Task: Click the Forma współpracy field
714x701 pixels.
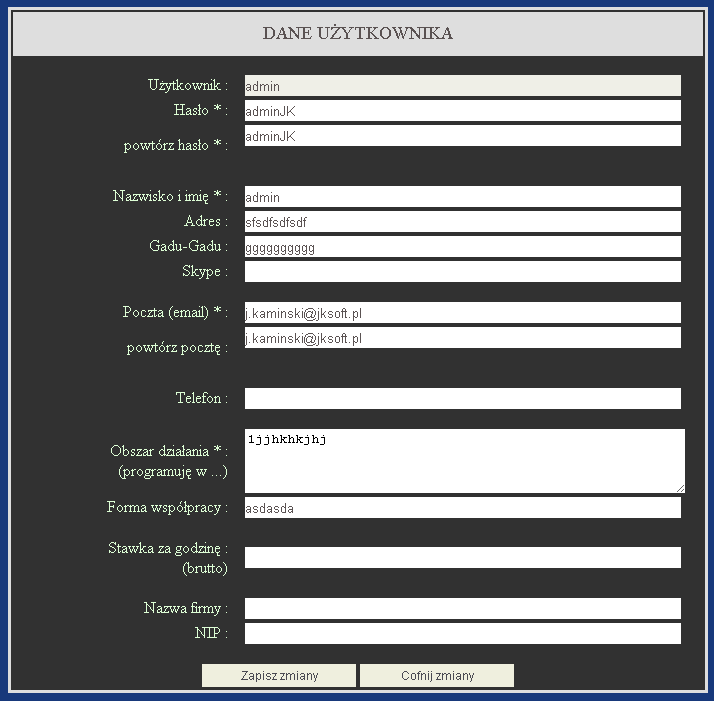Action: point(462,508)
